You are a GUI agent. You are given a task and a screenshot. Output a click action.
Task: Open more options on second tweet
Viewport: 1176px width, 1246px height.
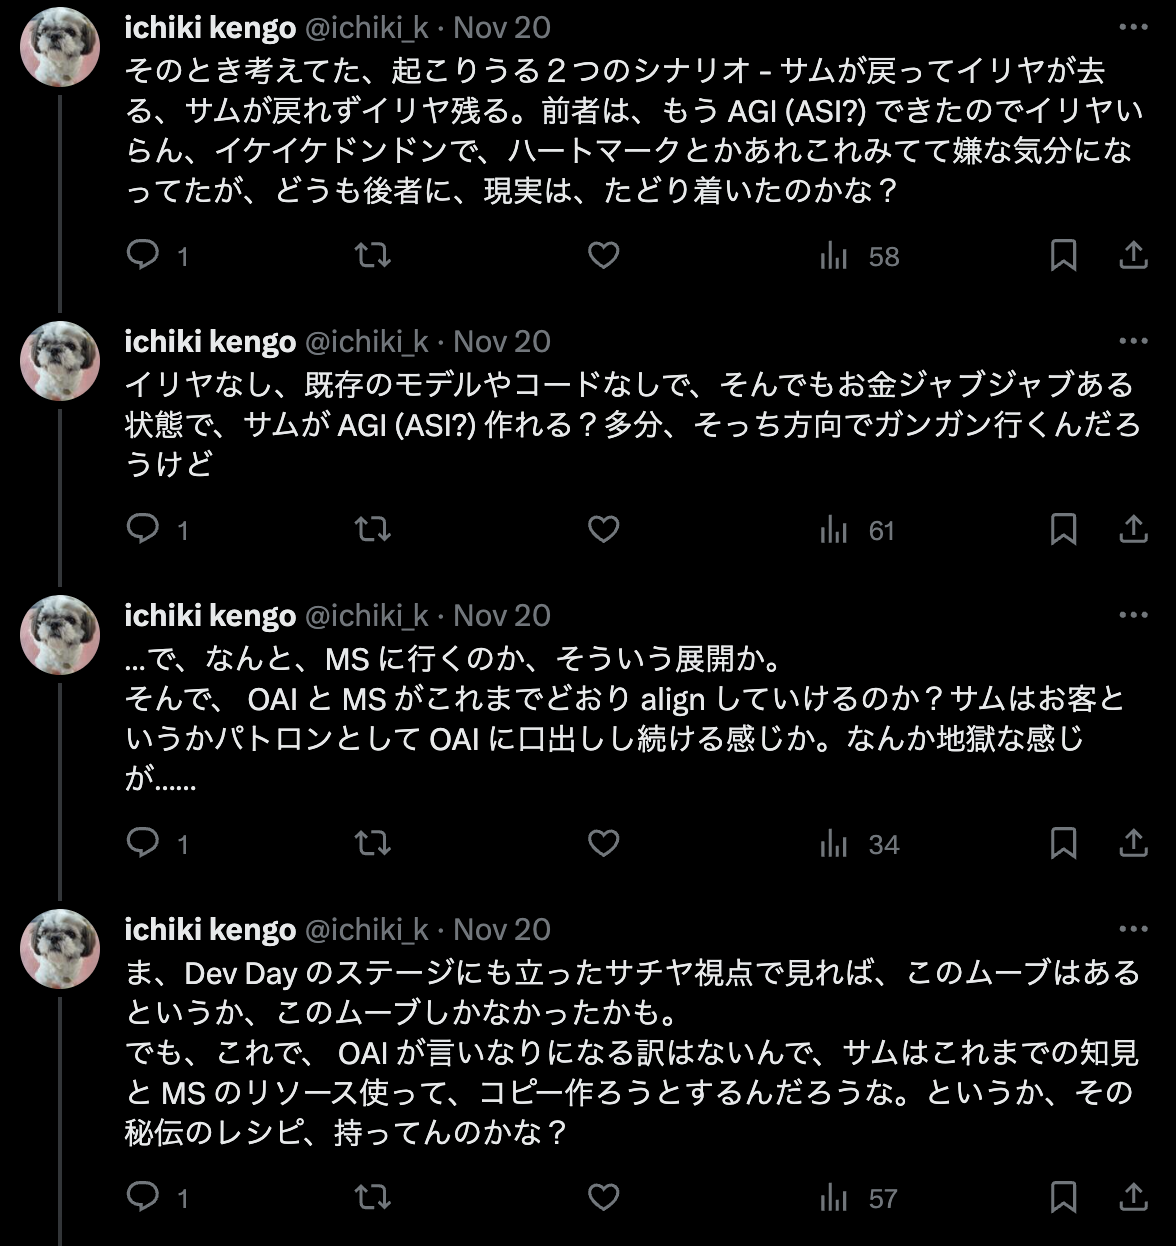click(1133, 341)
